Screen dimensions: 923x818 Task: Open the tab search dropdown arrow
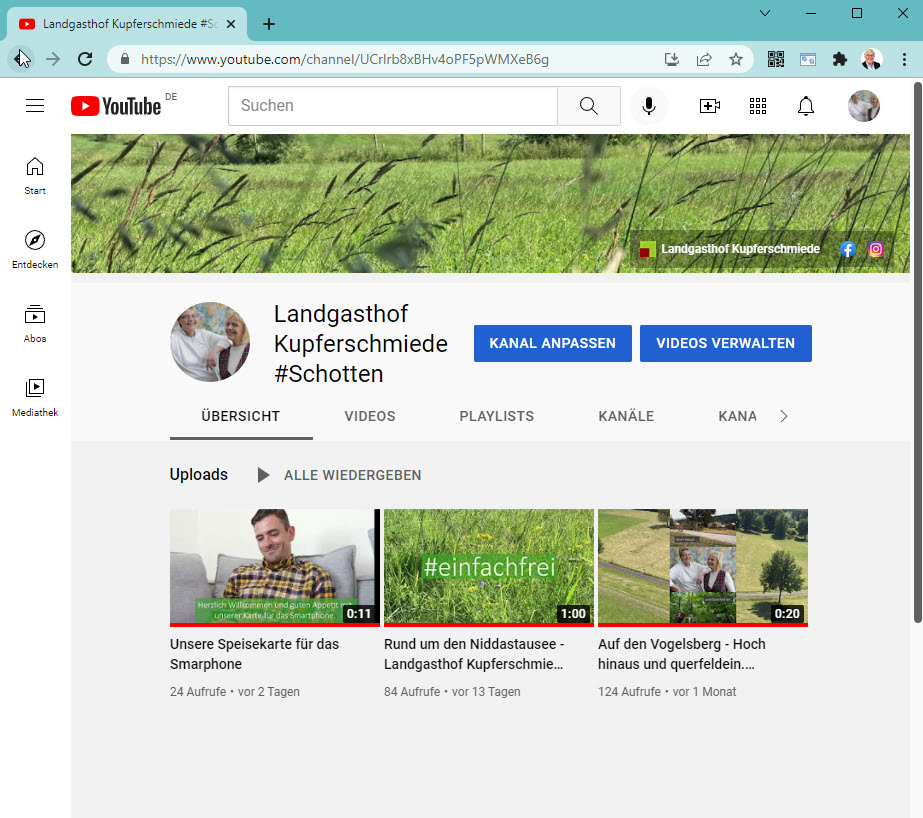point(765,13)
